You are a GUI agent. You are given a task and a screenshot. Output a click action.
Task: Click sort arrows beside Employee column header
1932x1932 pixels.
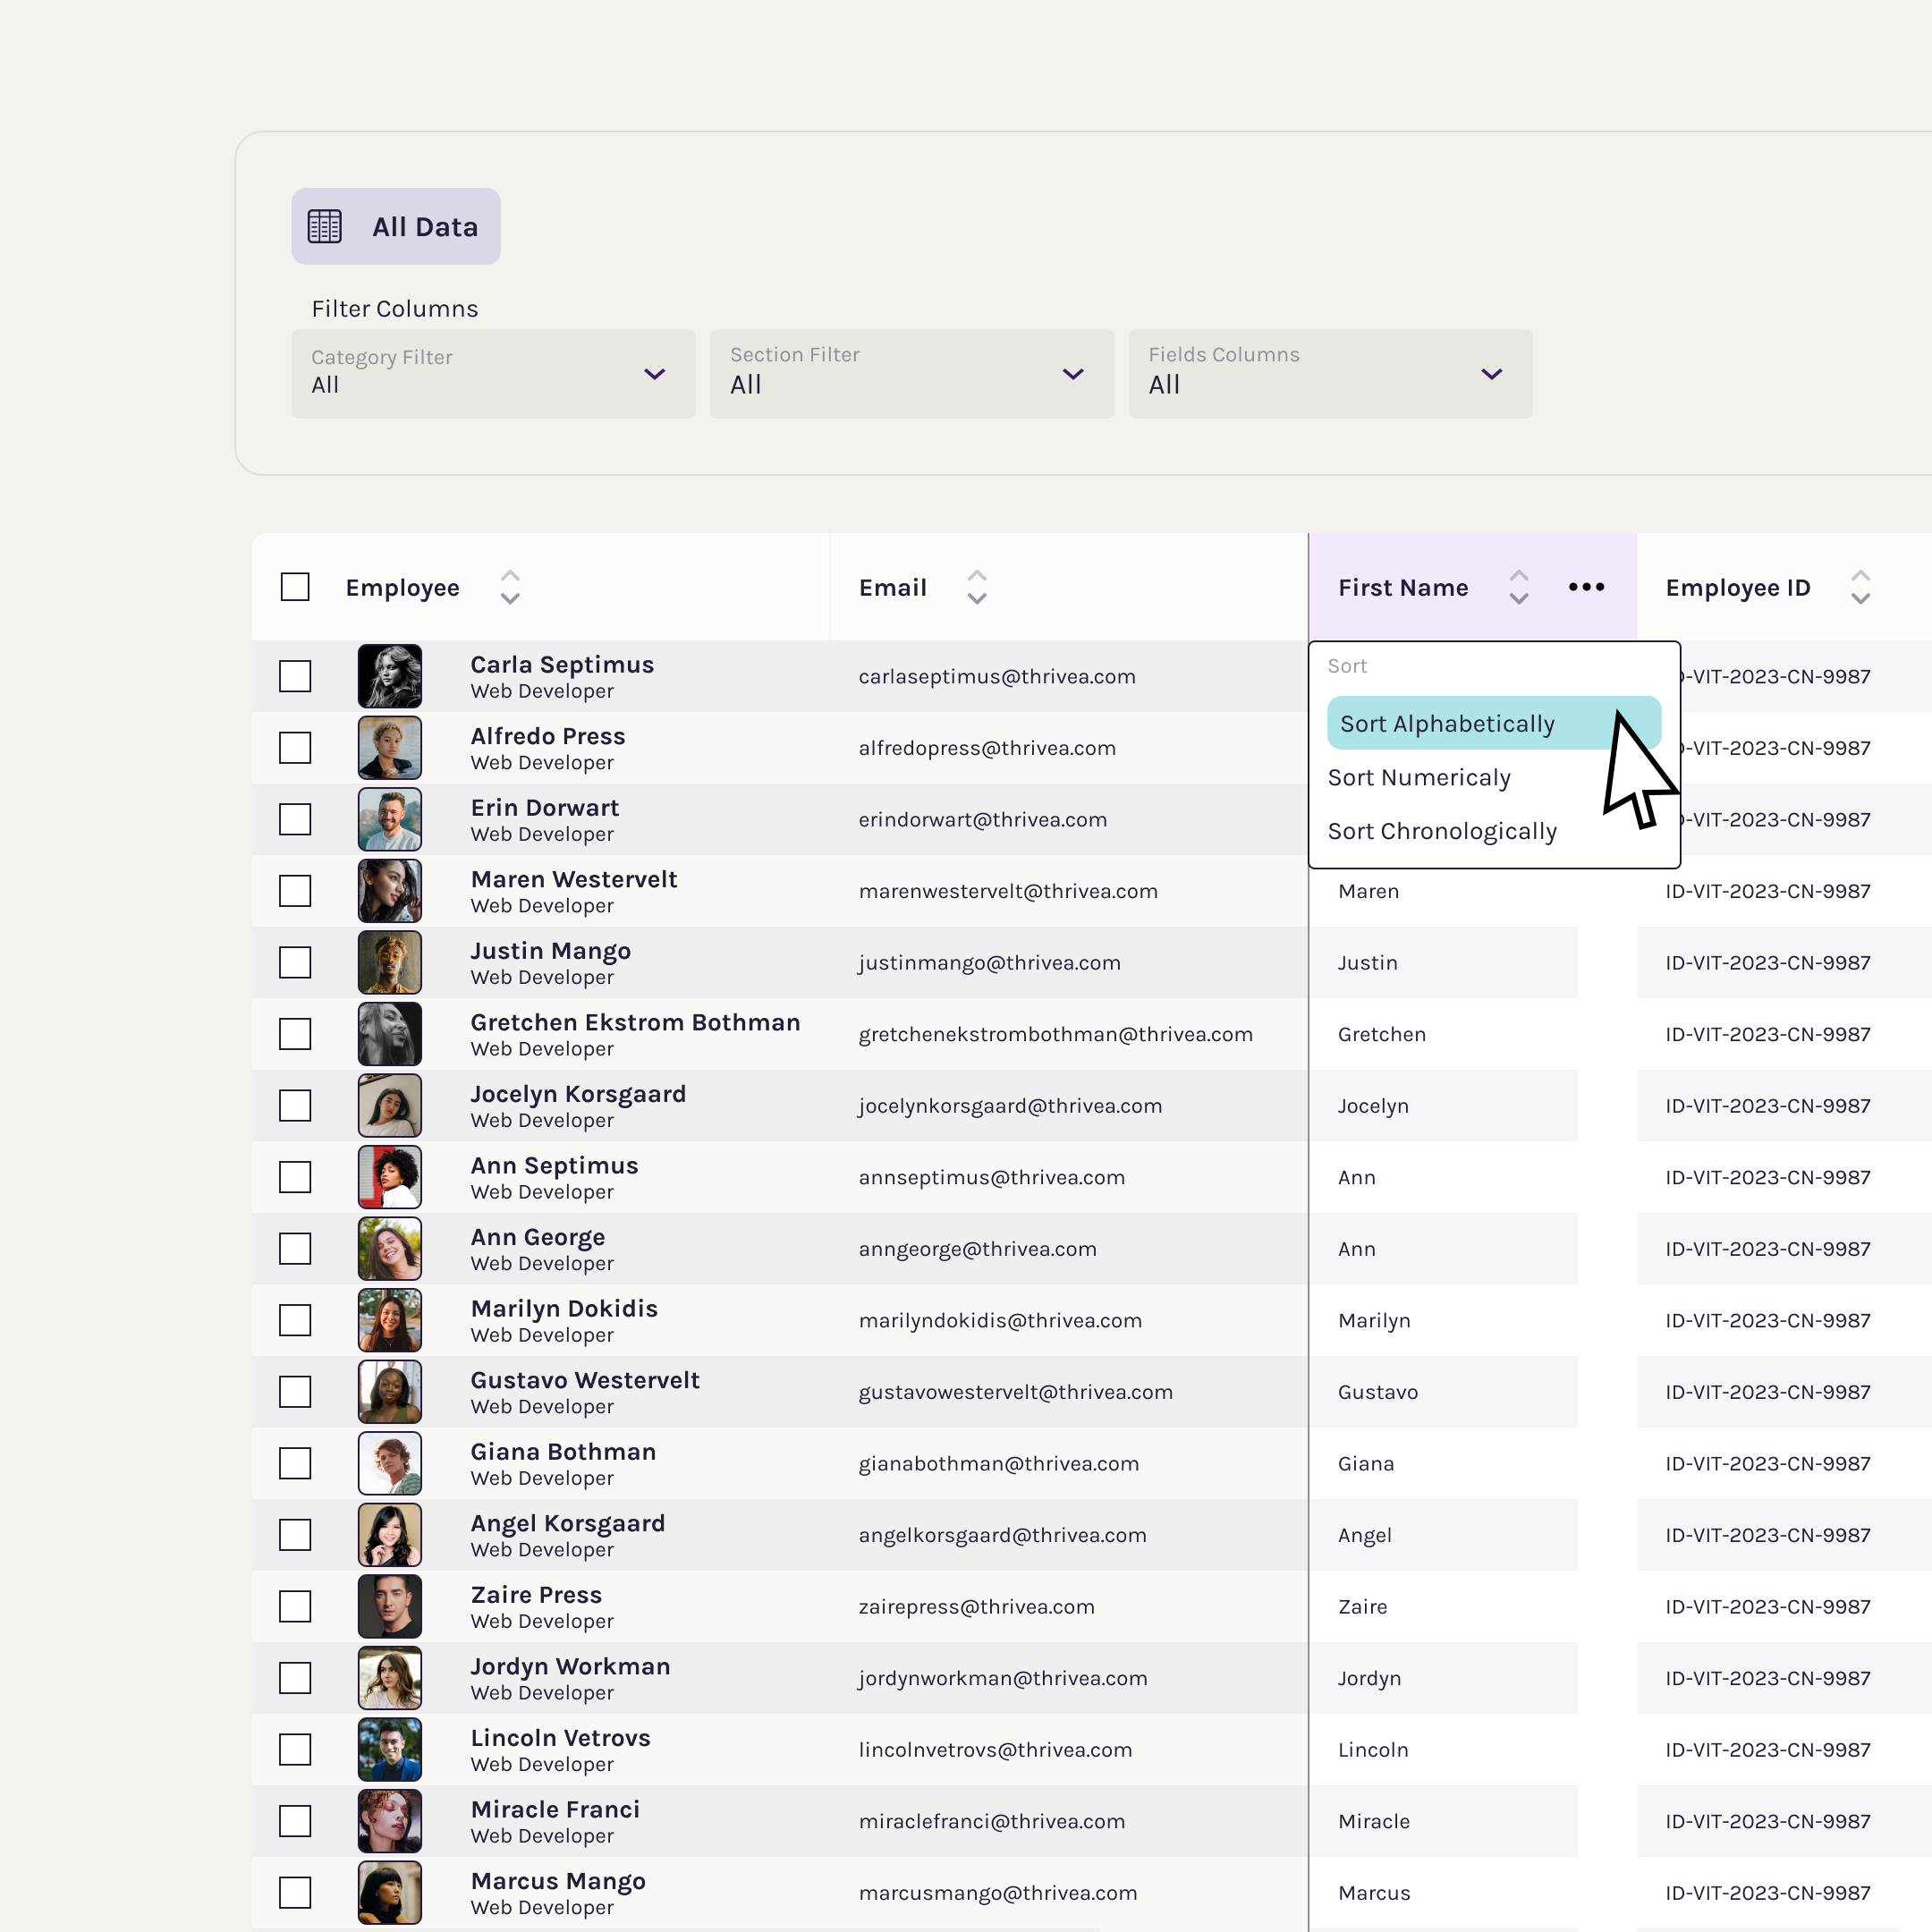click(510, 587)
